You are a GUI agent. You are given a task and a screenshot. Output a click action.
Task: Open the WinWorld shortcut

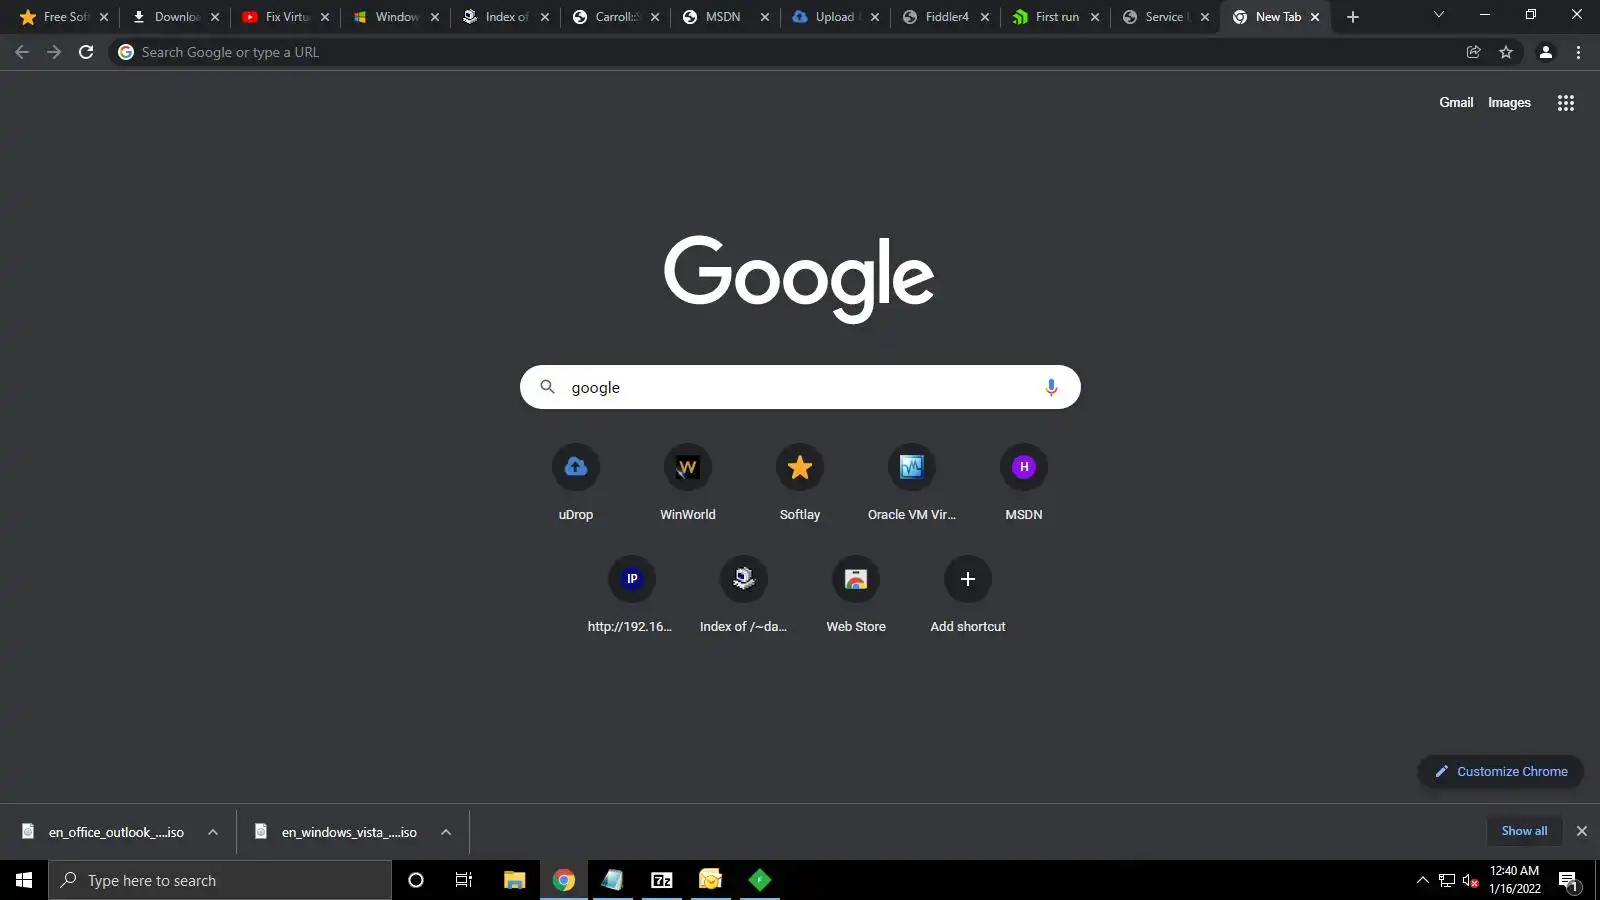coord(688,483)
